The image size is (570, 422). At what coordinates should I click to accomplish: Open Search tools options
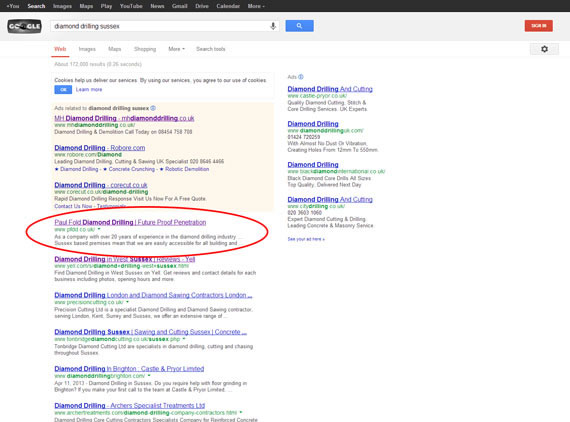(211, 49)
